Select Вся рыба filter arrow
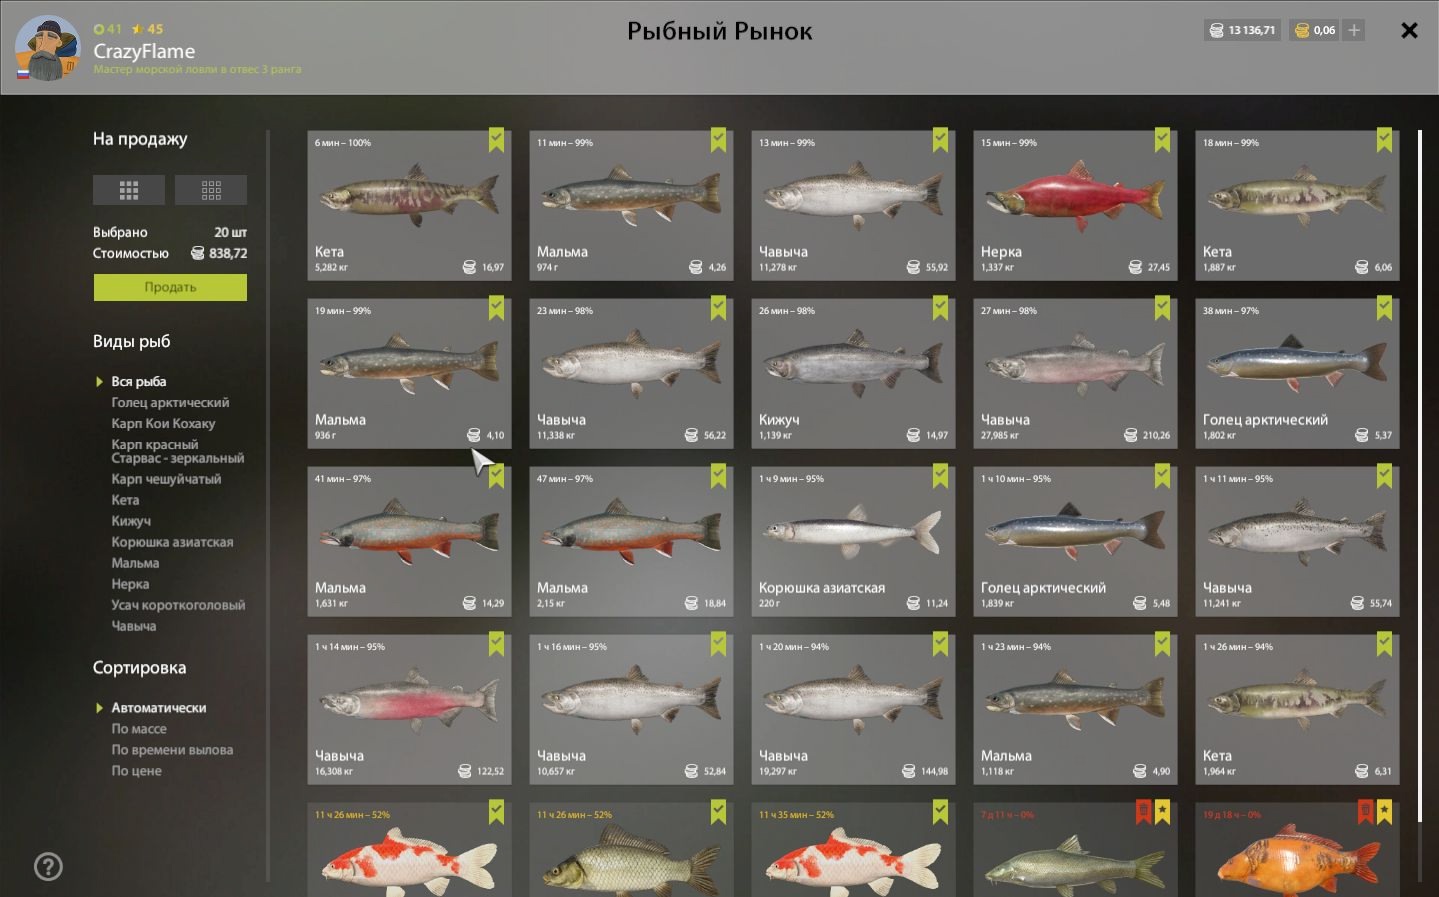 [x=99, y=381]
